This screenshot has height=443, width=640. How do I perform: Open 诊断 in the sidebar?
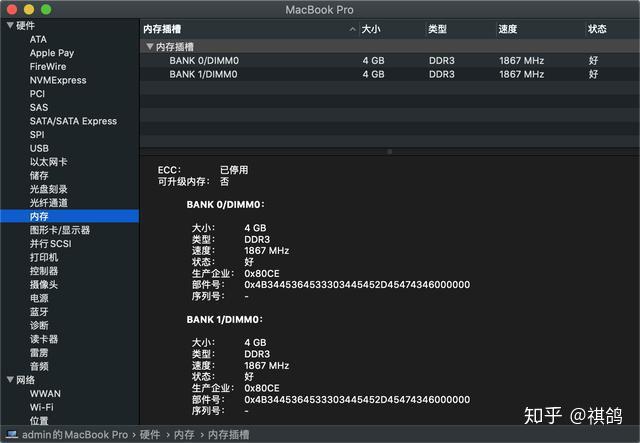tap(39, 325)
